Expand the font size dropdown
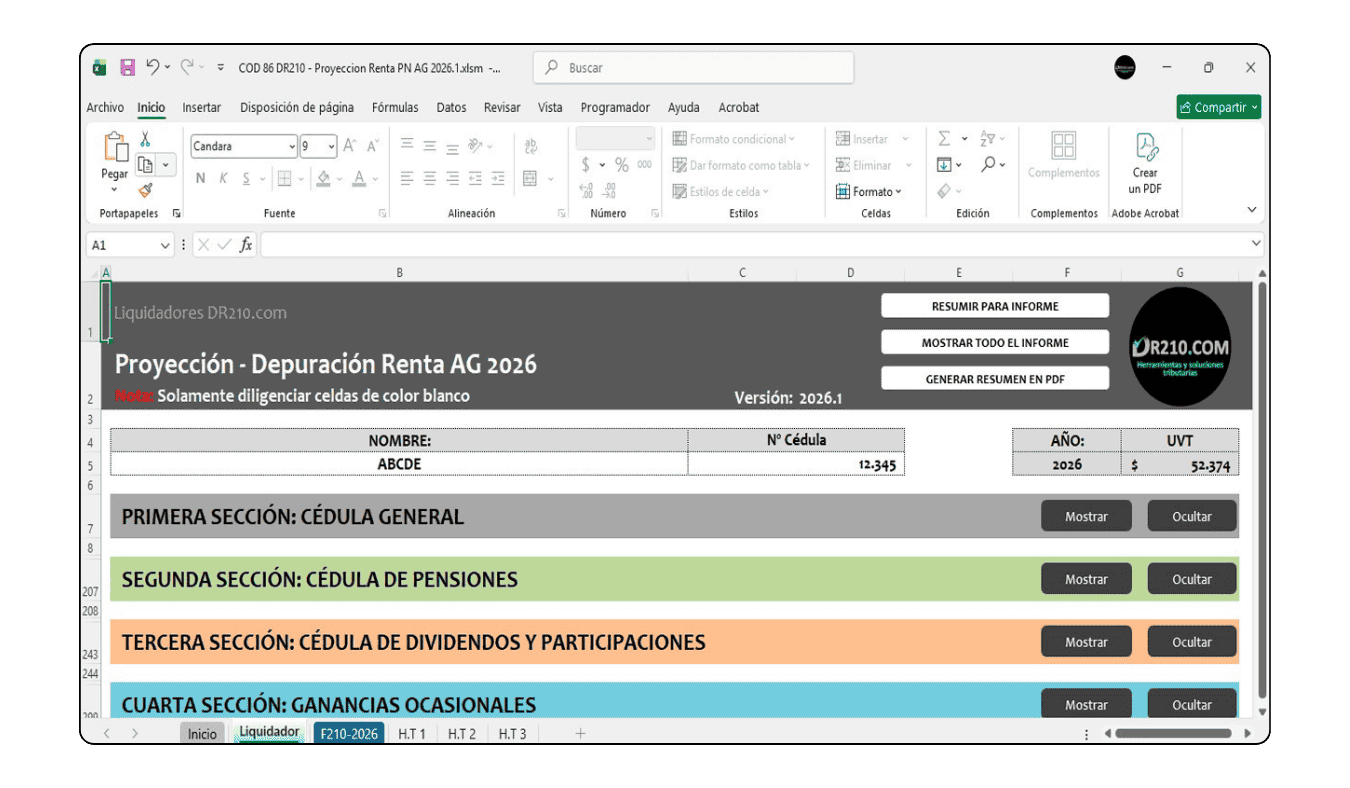The height and width of the screenshot is (788, 1350). [331, 145]
